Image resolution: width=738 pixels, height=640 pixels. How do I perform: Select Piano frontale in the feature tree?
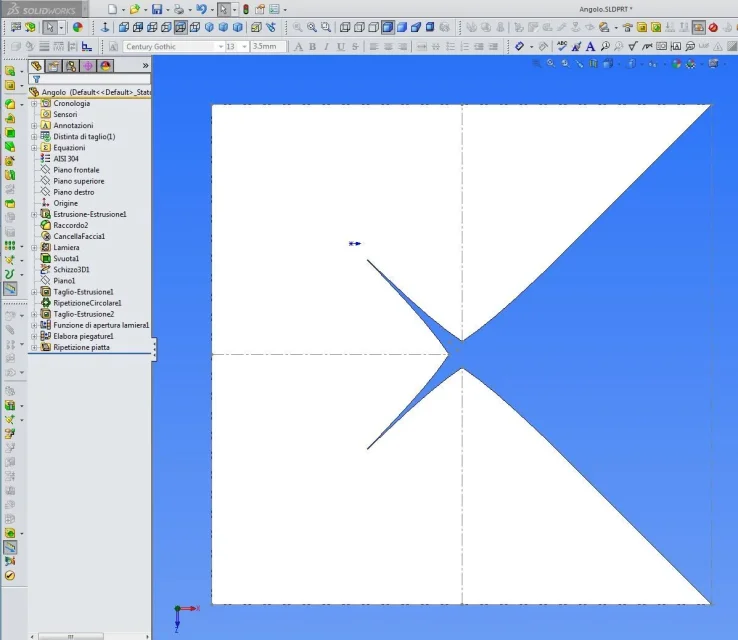coord(76,170)
